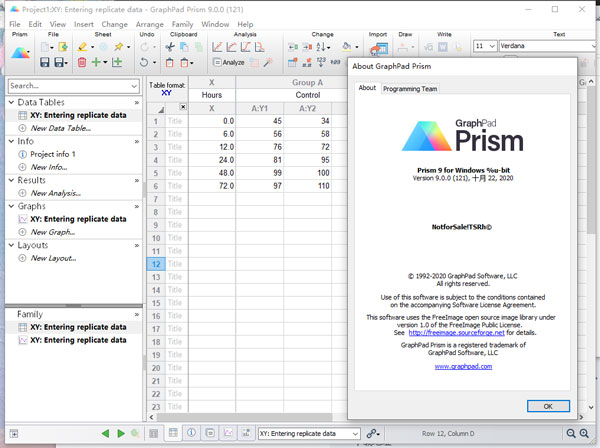
Task: Click the green previous sheet arrow
Action: click(107, 433)
